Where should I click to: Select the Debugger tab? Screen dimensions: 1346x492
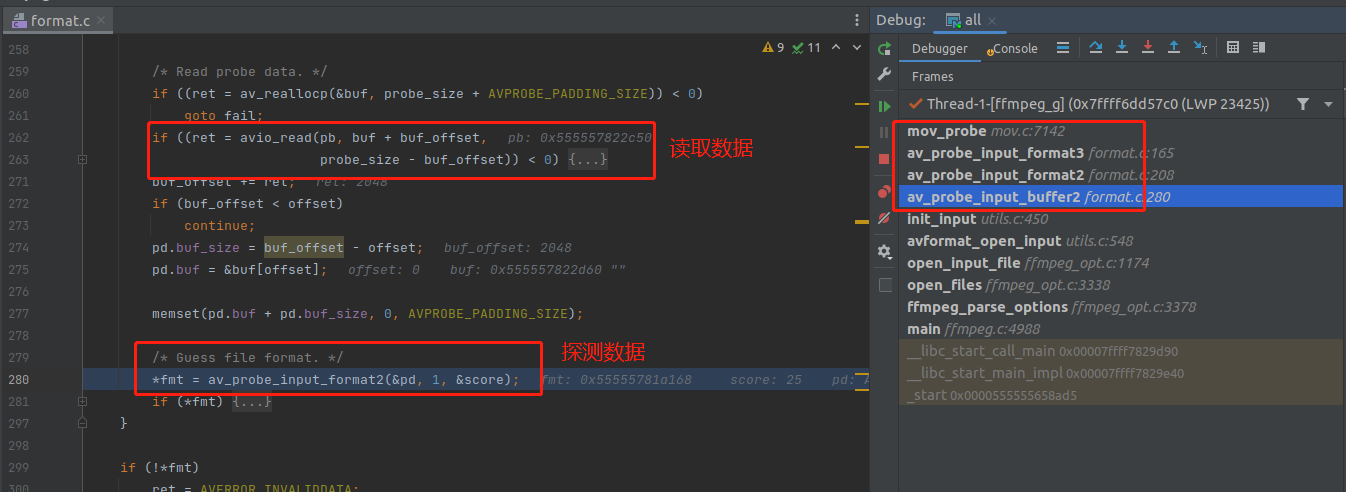pyautogui.click(x=940, y=49)
